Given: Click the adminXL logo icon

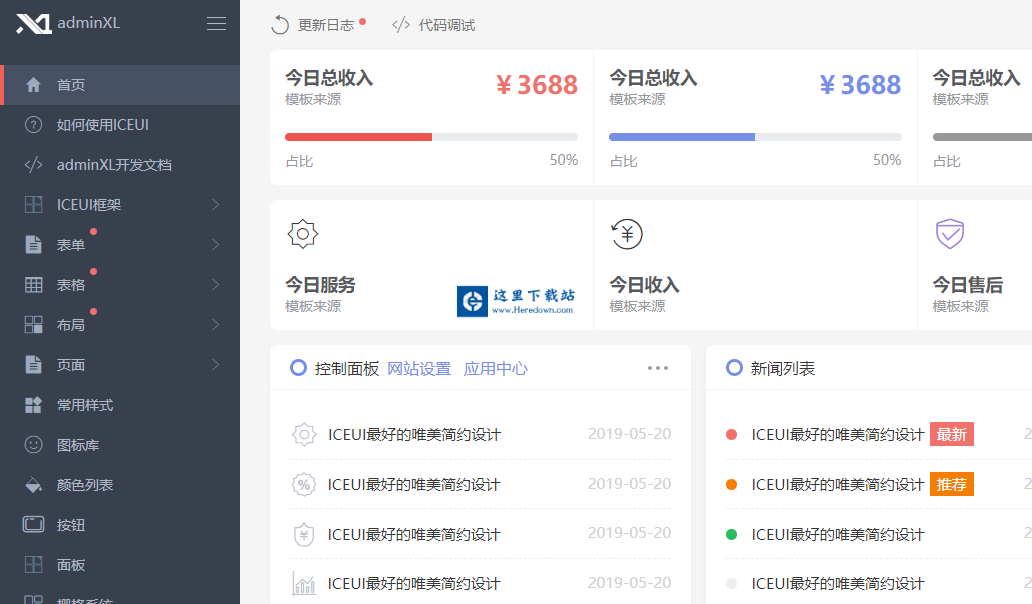Looking at the screenshot, I should 33,24.
